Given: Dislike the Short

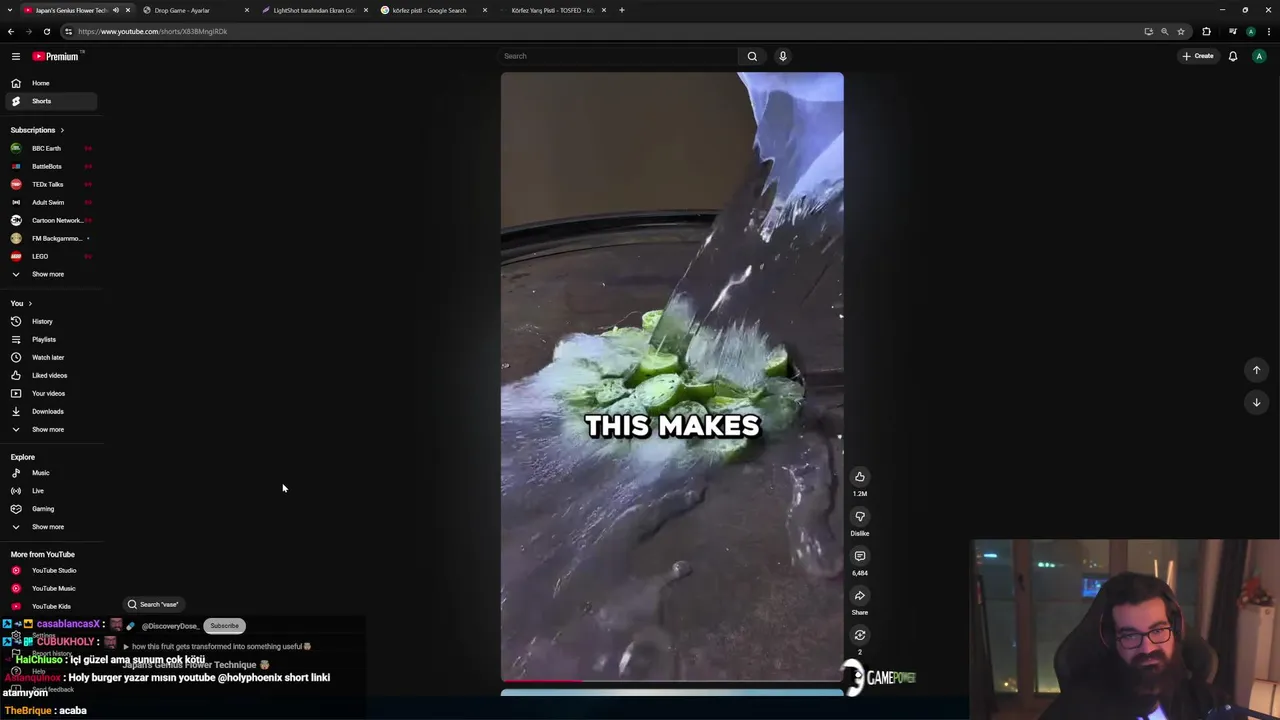Looking at the screenshot, I should point(860,517).
